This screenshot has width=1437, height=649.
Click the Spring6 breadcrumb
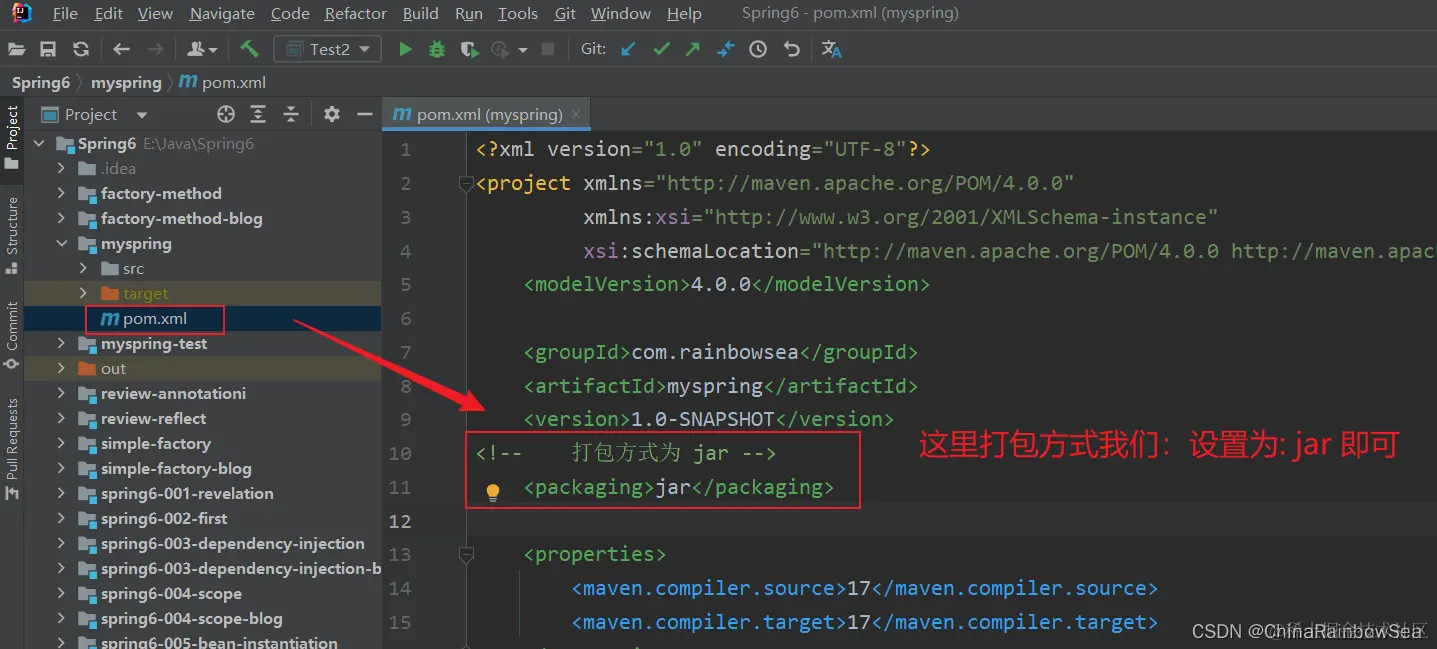pyautogui.click(x=40, y=82)
